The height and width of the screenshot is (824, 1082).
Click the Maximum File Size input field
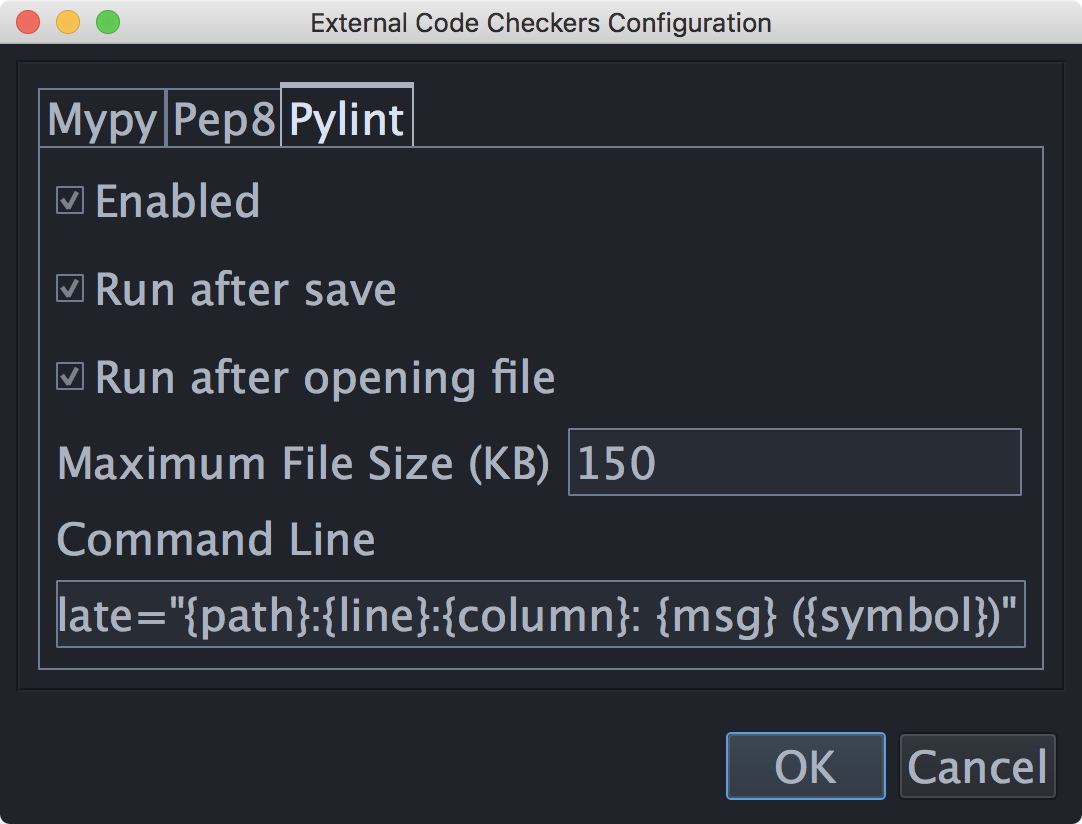794,462
